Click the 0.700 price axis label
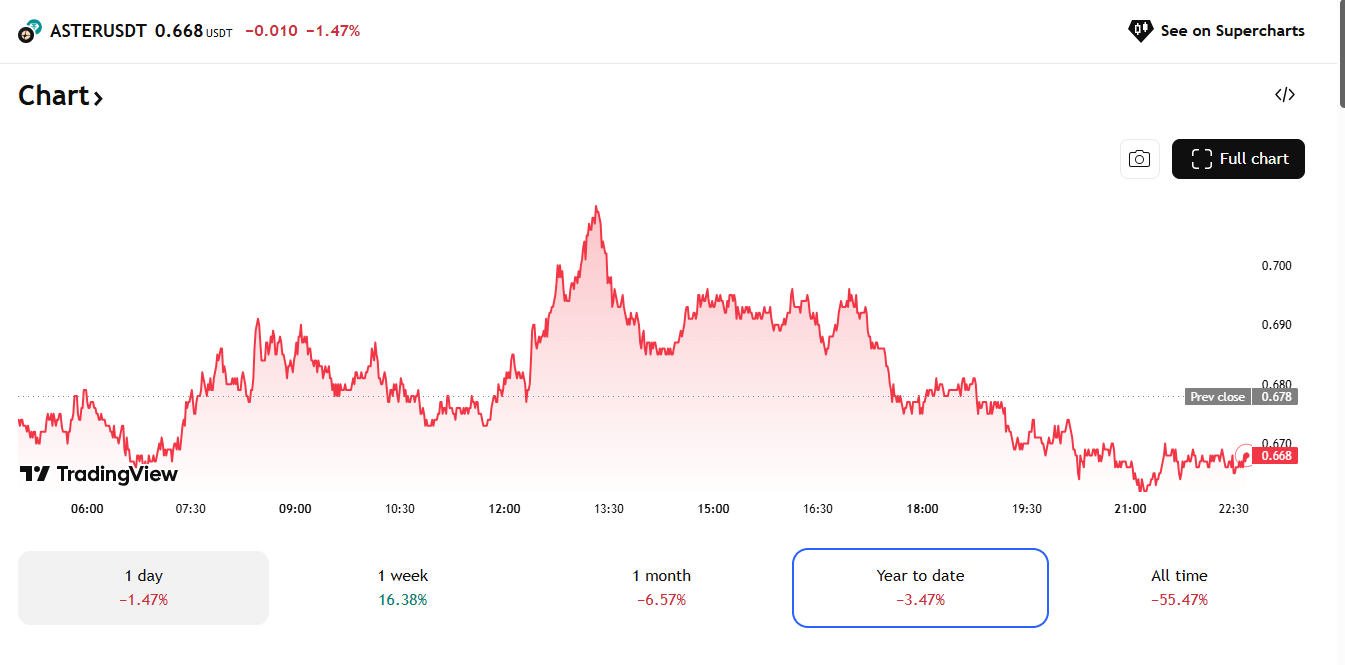The image size is (1345, 665). (x=1277, y=266)
